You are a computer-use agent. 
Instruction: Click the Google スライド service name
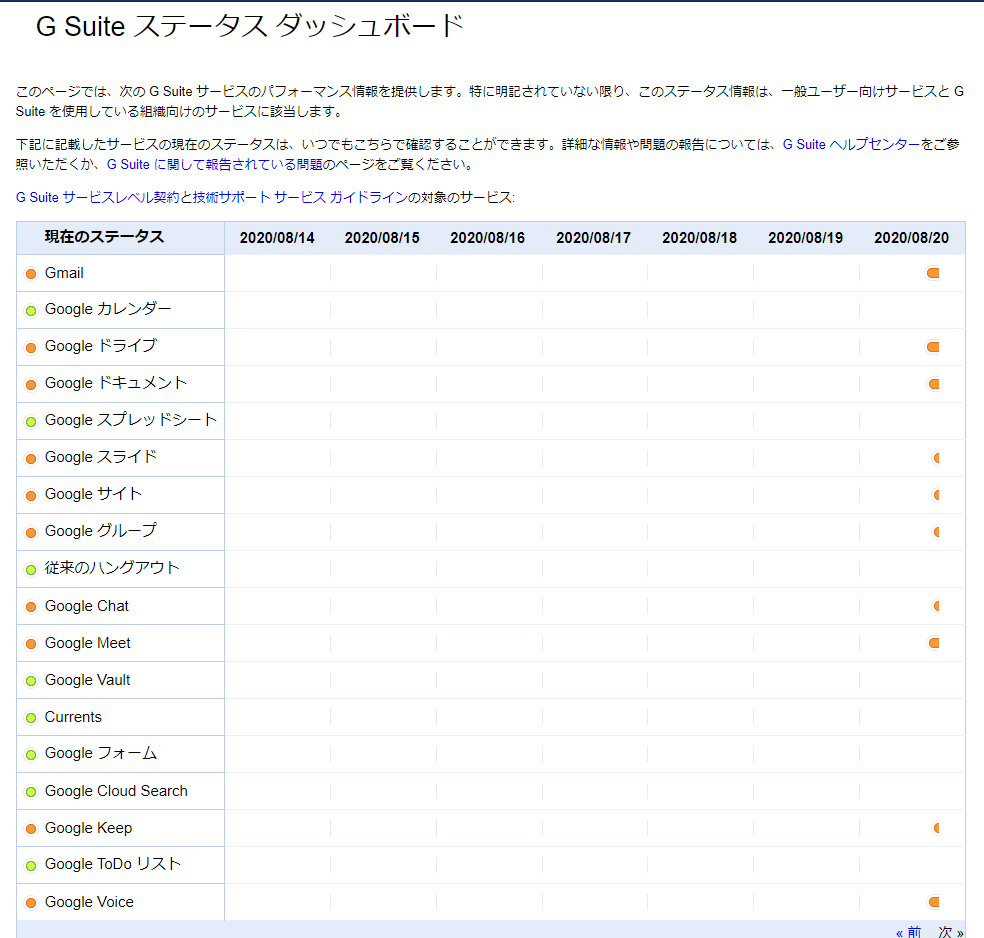(101, 457)
